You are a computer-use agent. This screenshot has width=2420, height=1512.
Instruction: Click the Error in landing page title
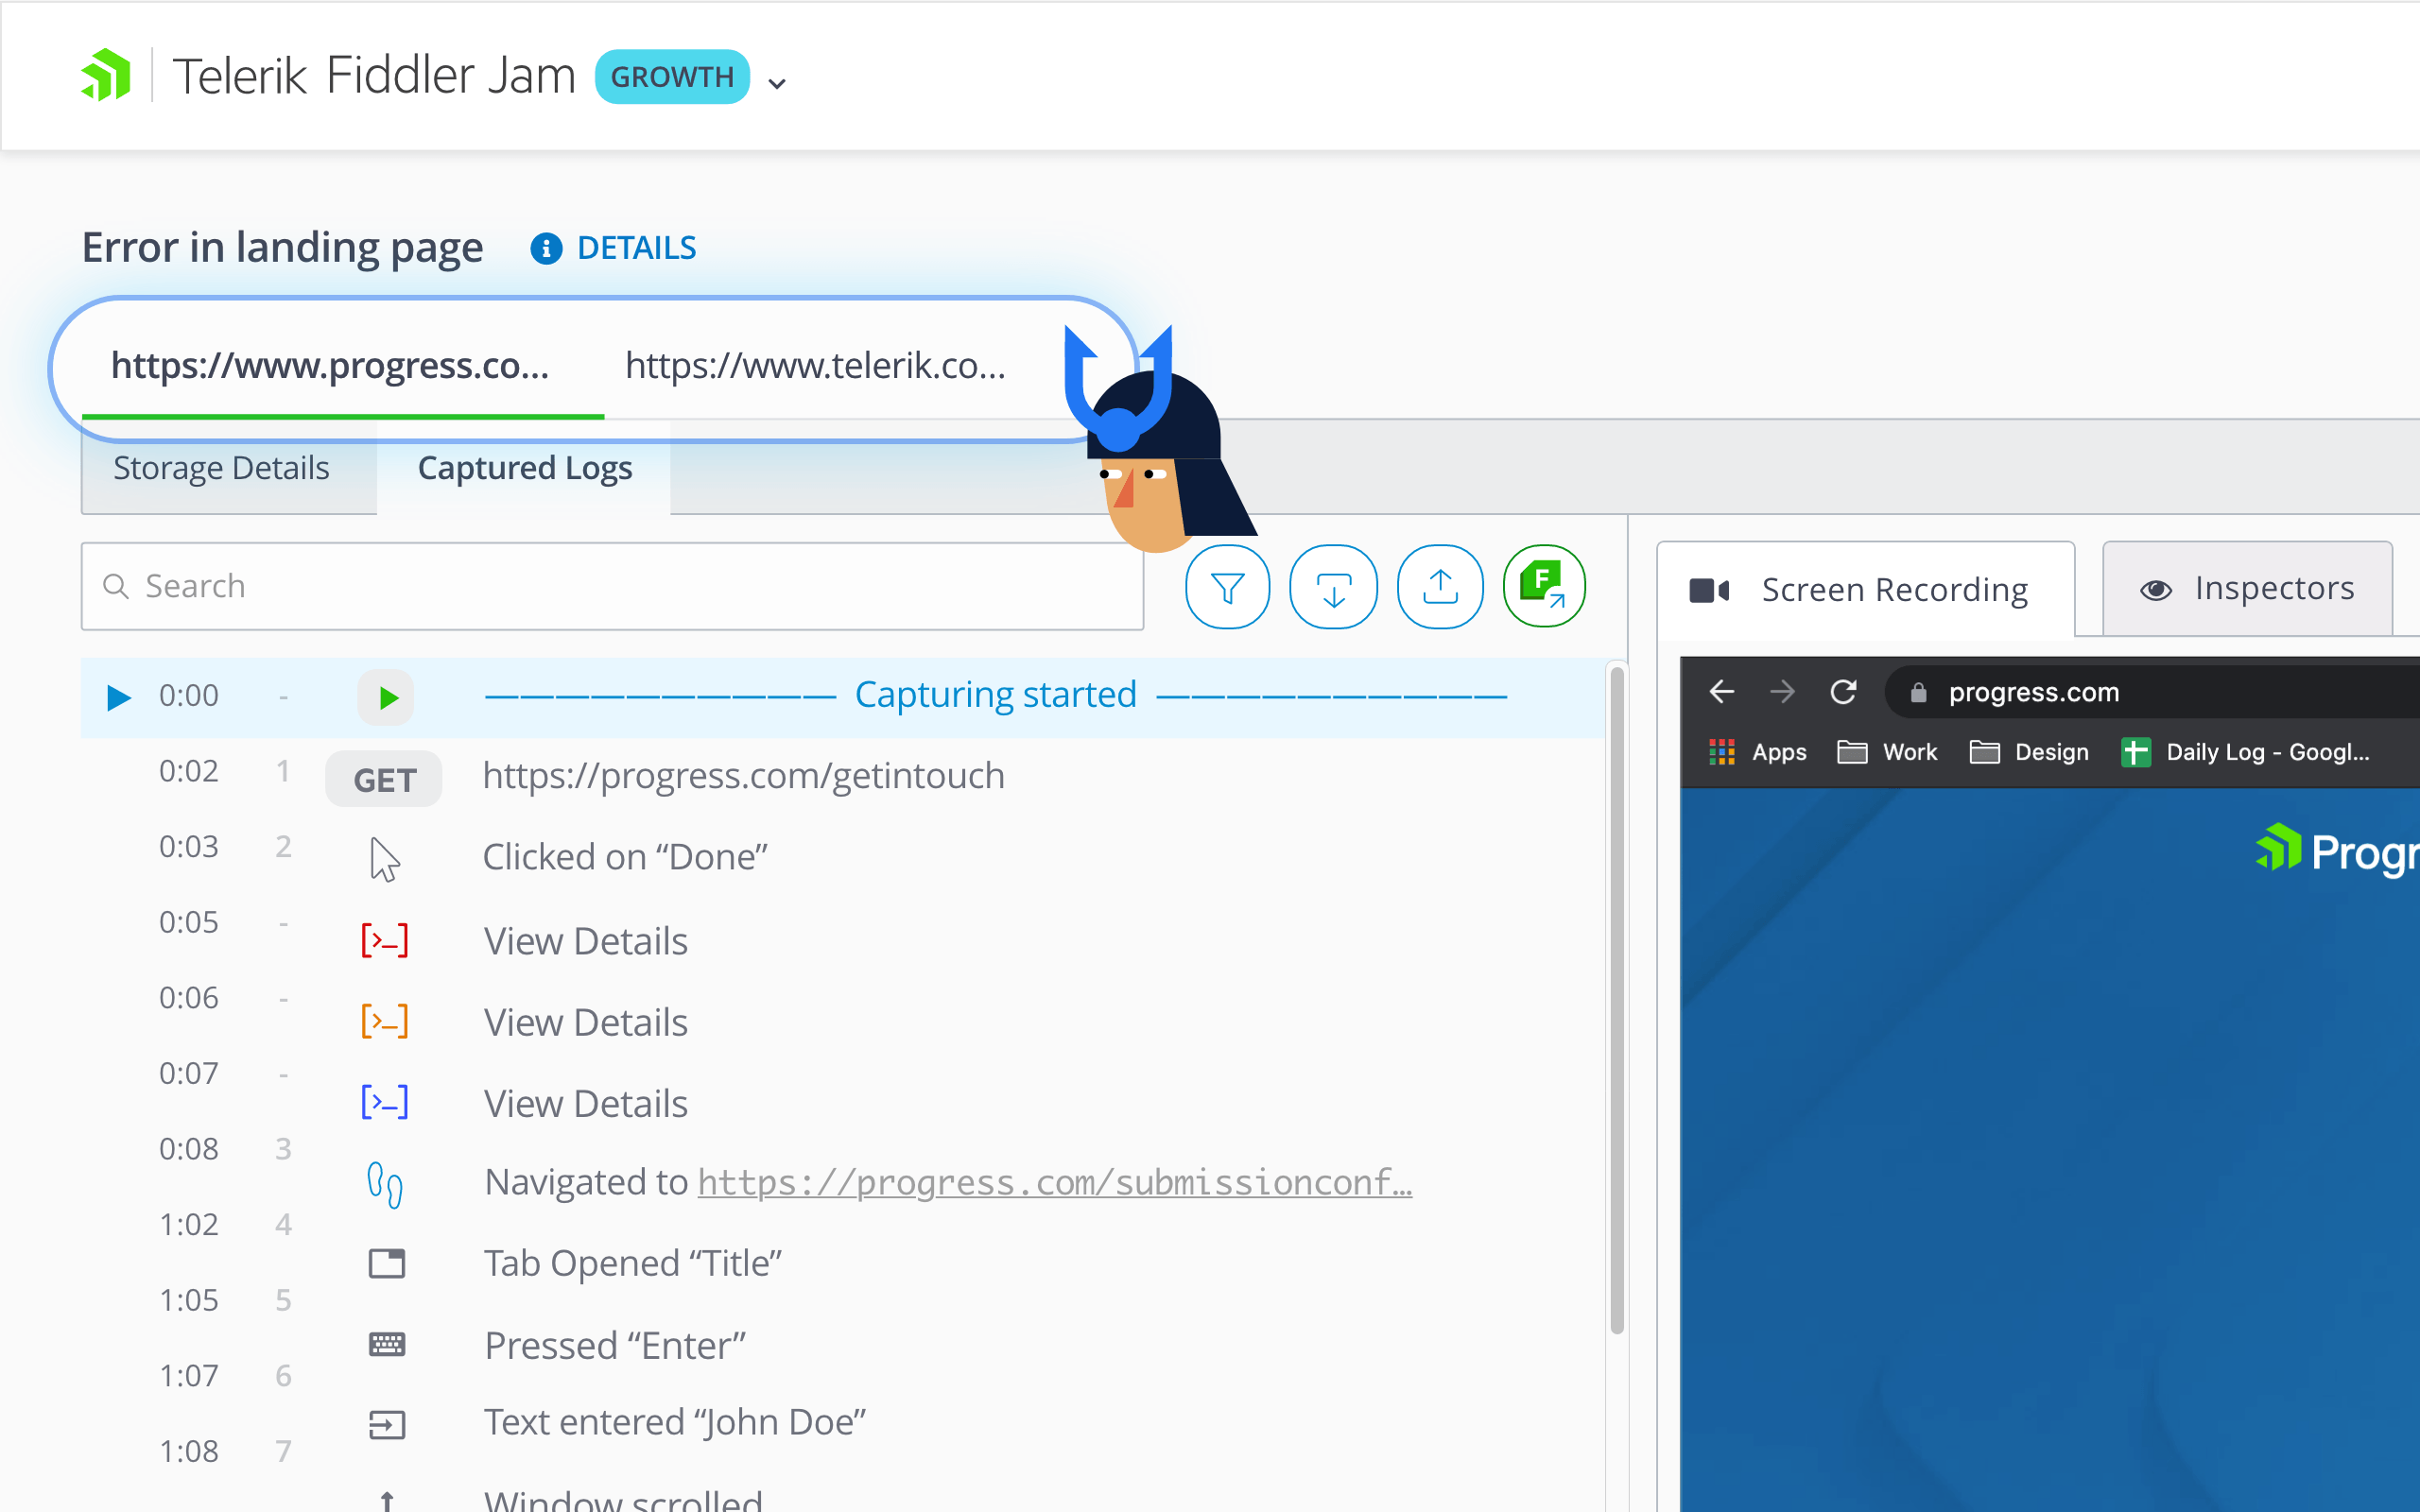click(x=282, y=248)
